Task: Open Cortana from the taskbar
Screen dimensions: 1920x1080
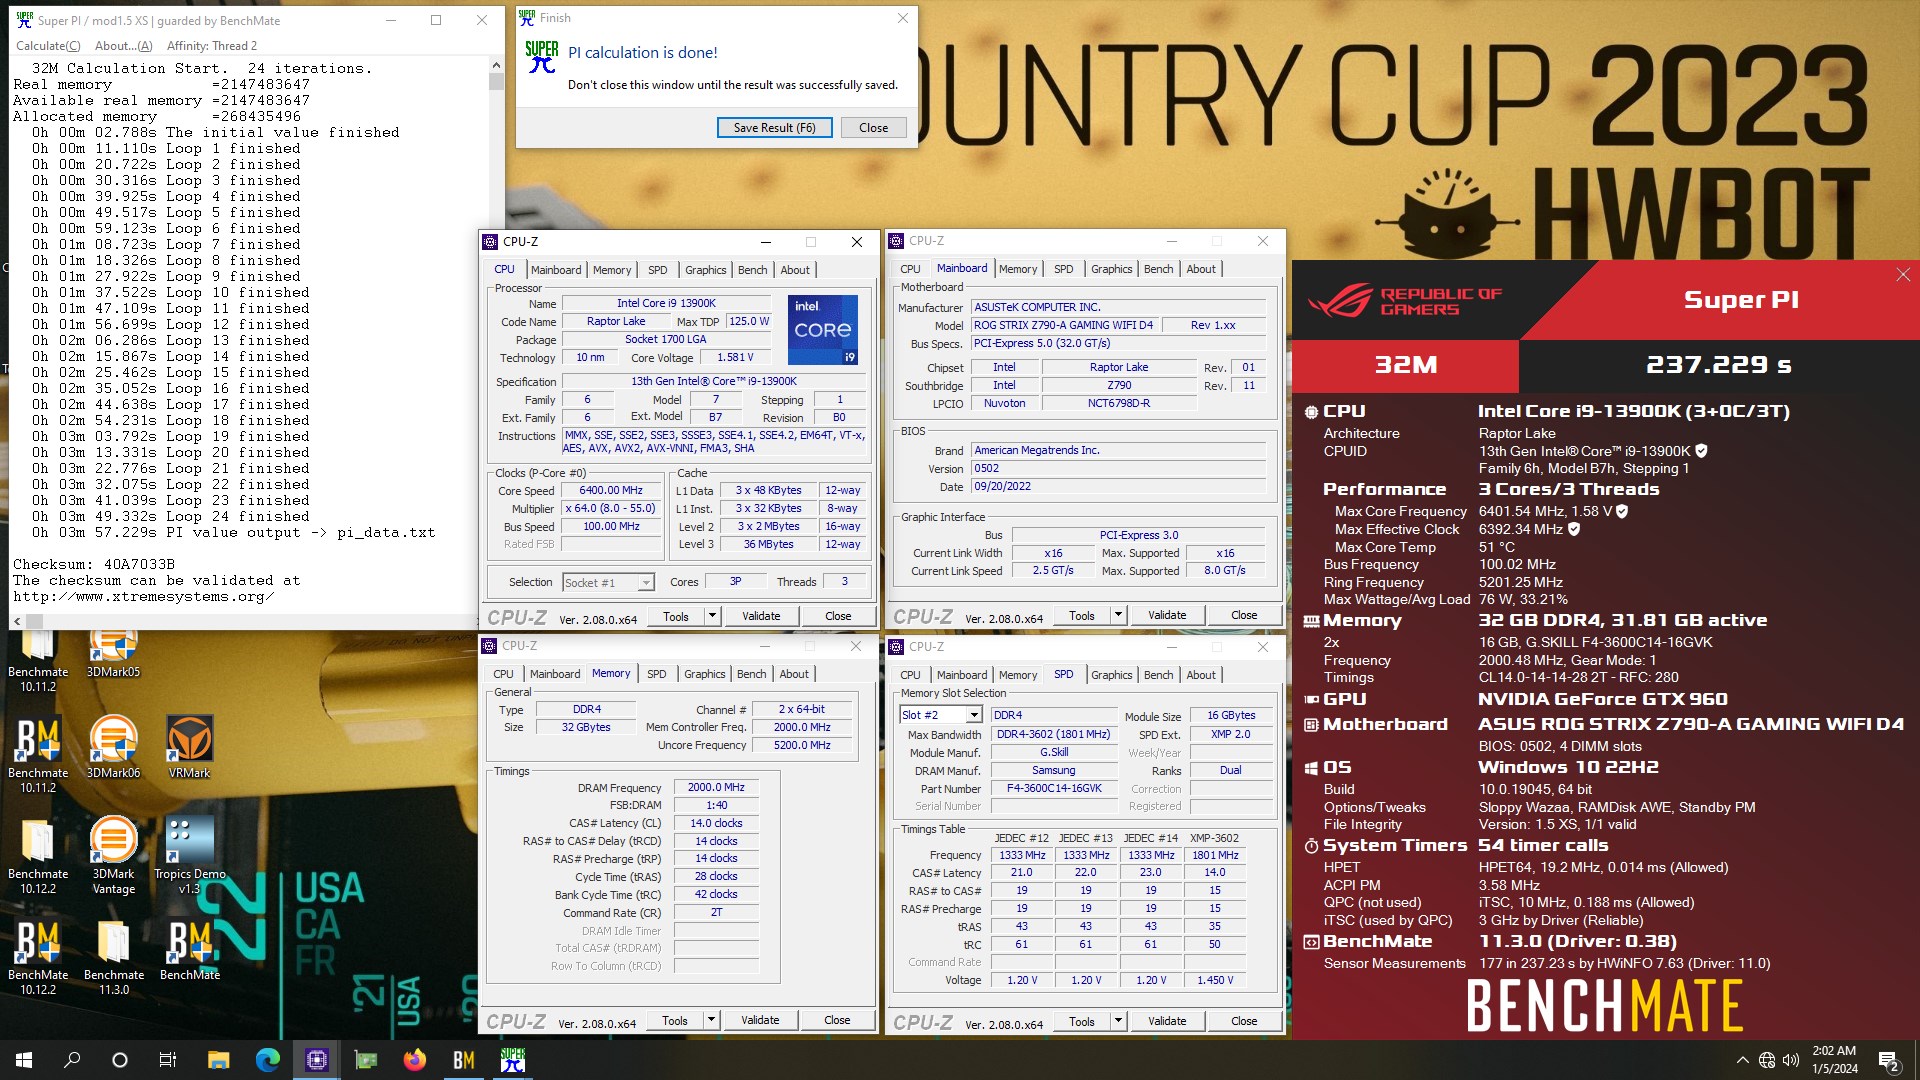Action: [x=120, y=1060]
